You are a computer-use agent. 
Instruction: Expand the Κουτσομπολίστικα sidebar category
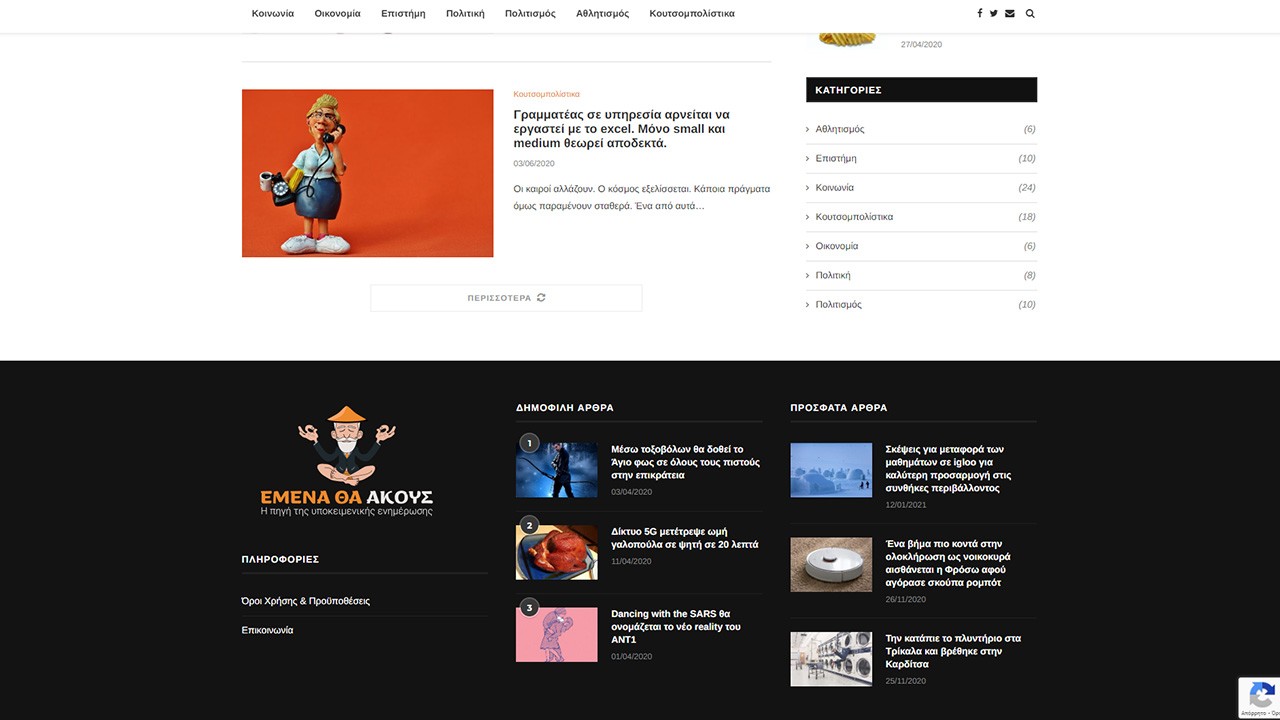(x=854, y=217)
